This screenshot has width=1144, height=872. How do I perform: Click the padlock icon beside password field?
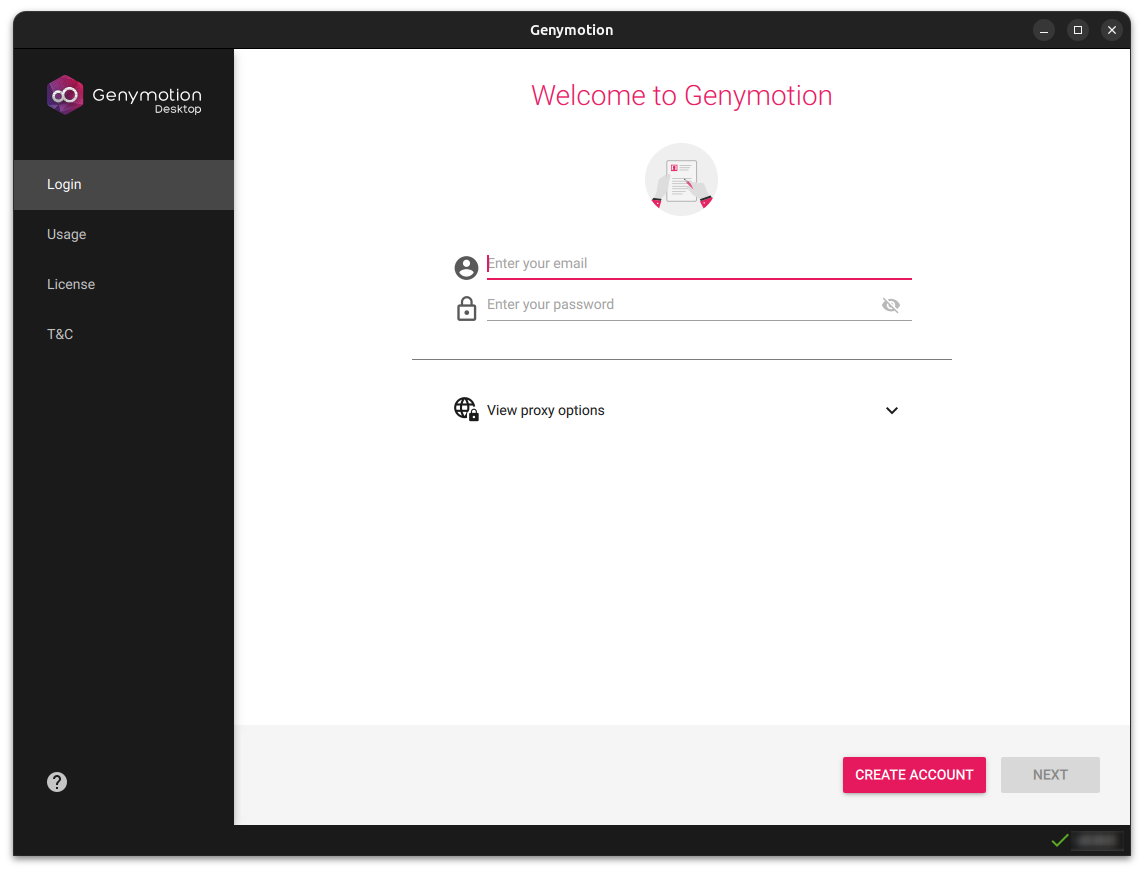coord(466,308)
